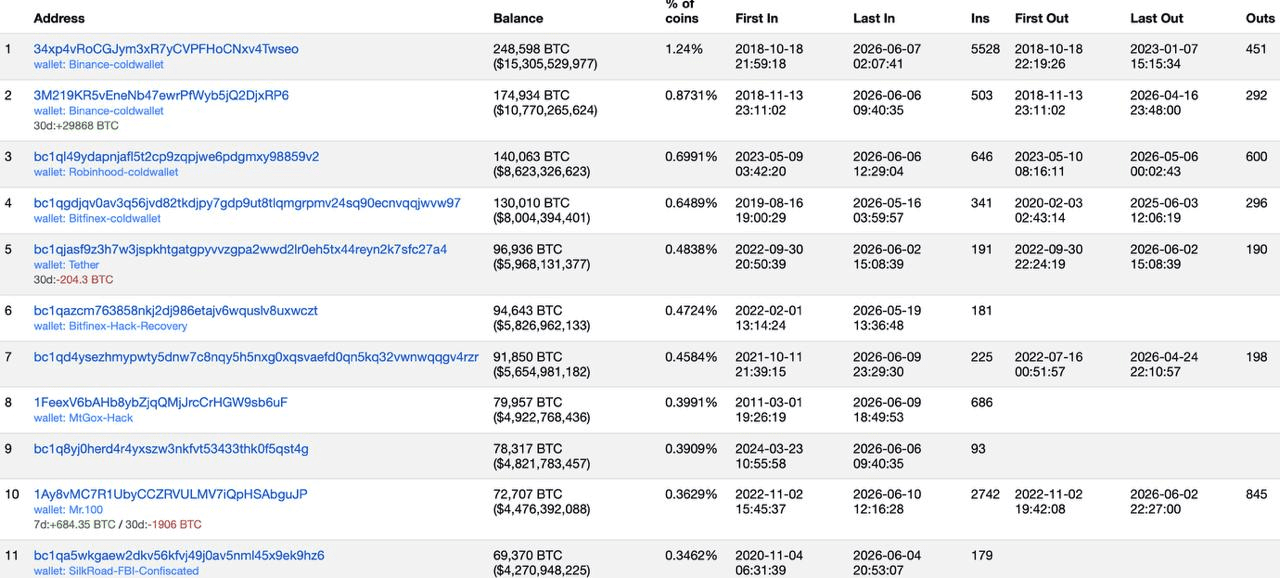This screenshot has width=1280, height=578.
Task: Open the Tether address starting bc1qjasf9z3h7w3
Action: [x=240, y=250]
